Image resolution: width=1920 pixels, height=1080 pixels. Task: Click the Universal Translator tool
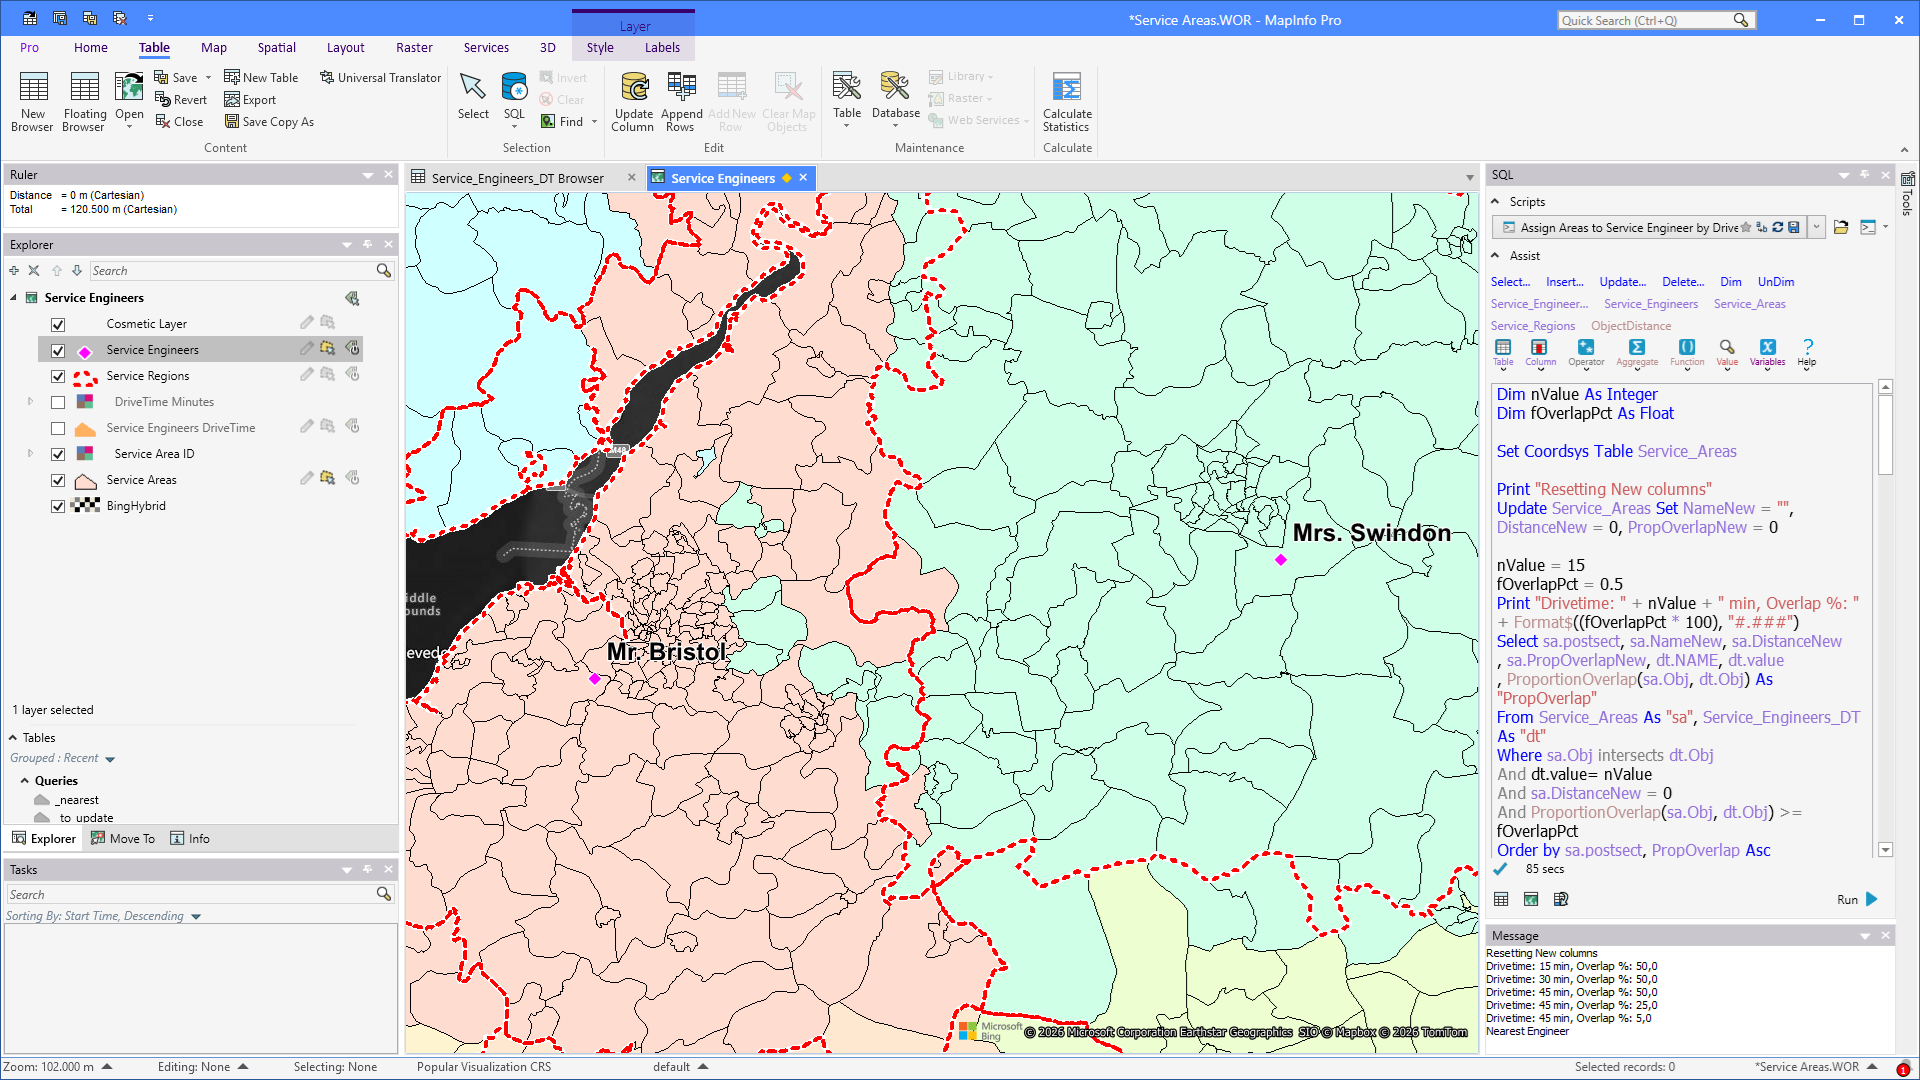[380, 78]
